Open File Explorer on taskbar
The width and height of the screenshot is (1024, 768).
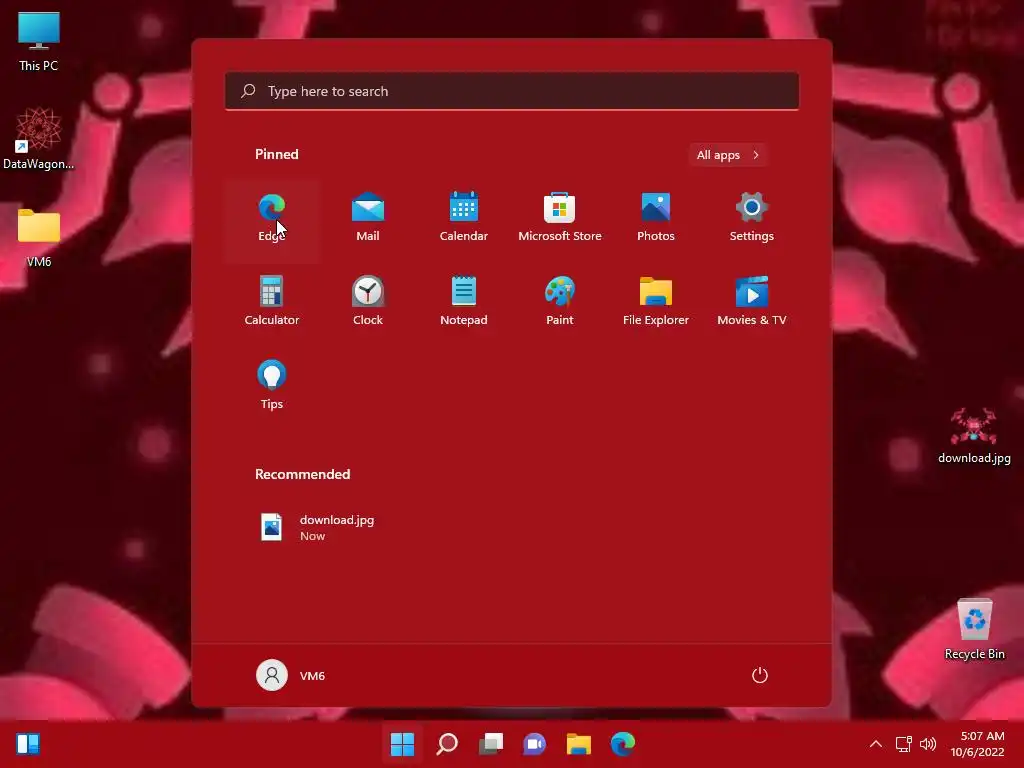tap(579, 744)
